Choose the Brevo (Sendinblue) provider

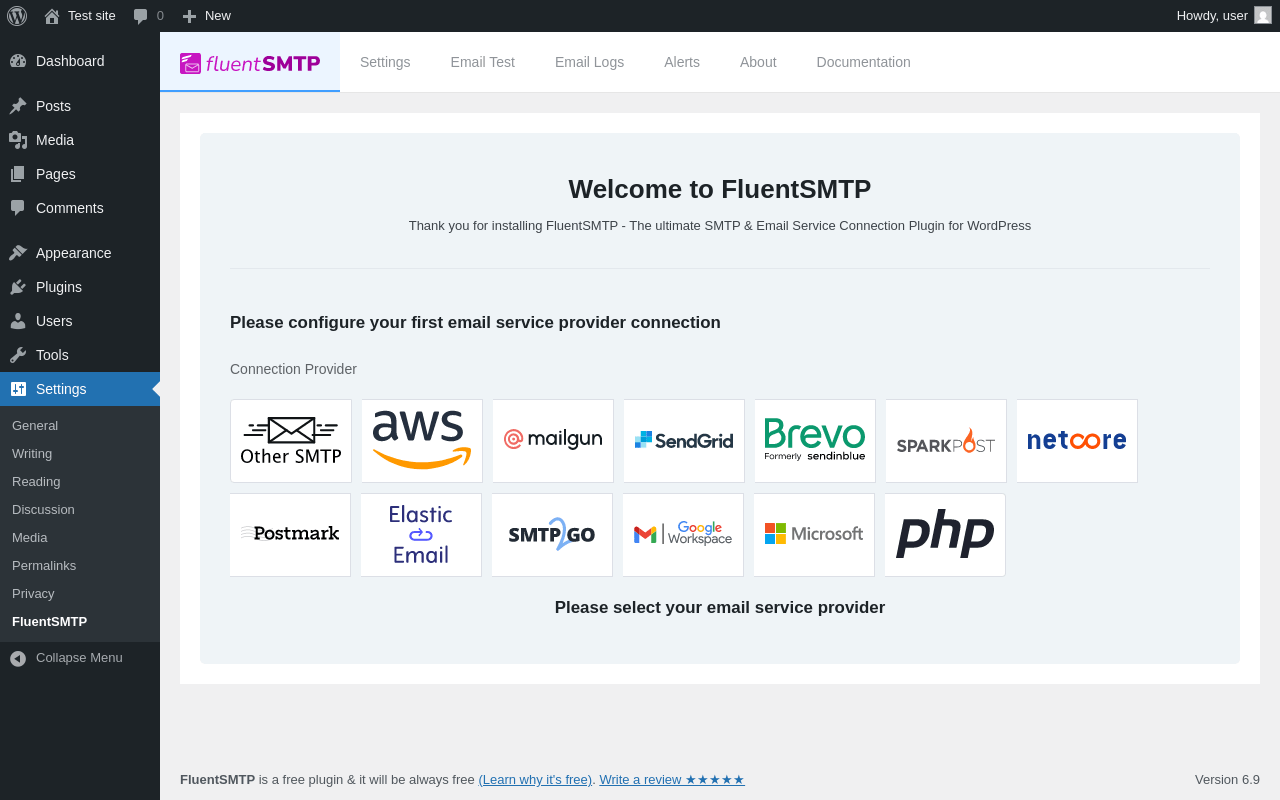[x=815, y=441]
